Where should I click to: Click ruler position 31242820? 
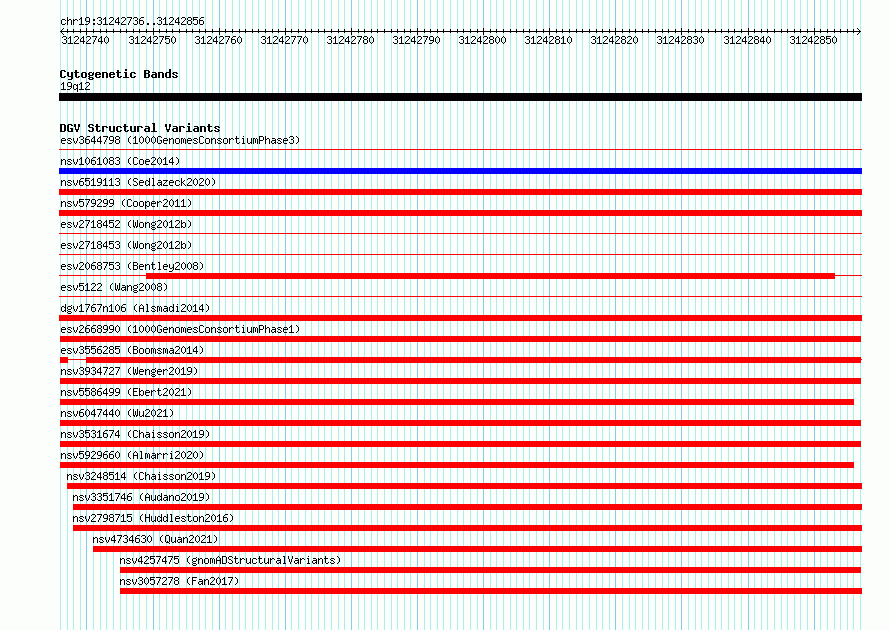click(x=614, y=40)
